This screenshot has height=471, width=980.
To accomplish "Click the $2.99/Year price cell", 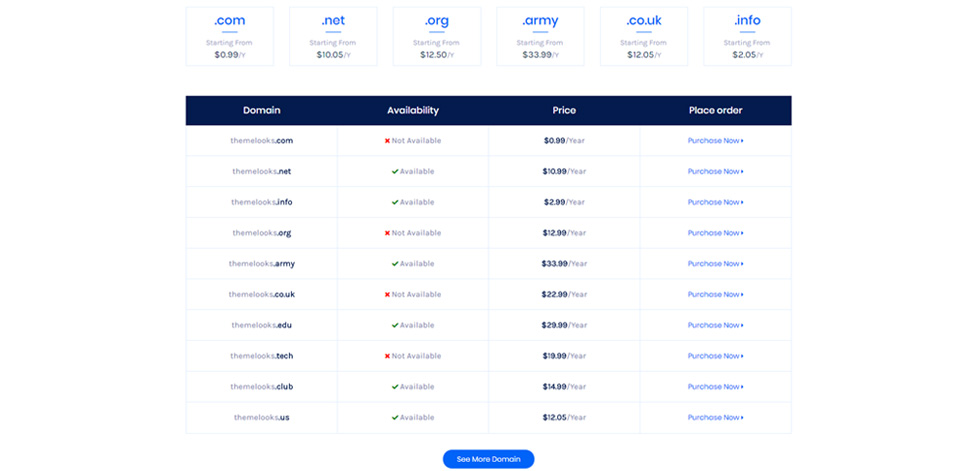I will [x=564, y=202].
